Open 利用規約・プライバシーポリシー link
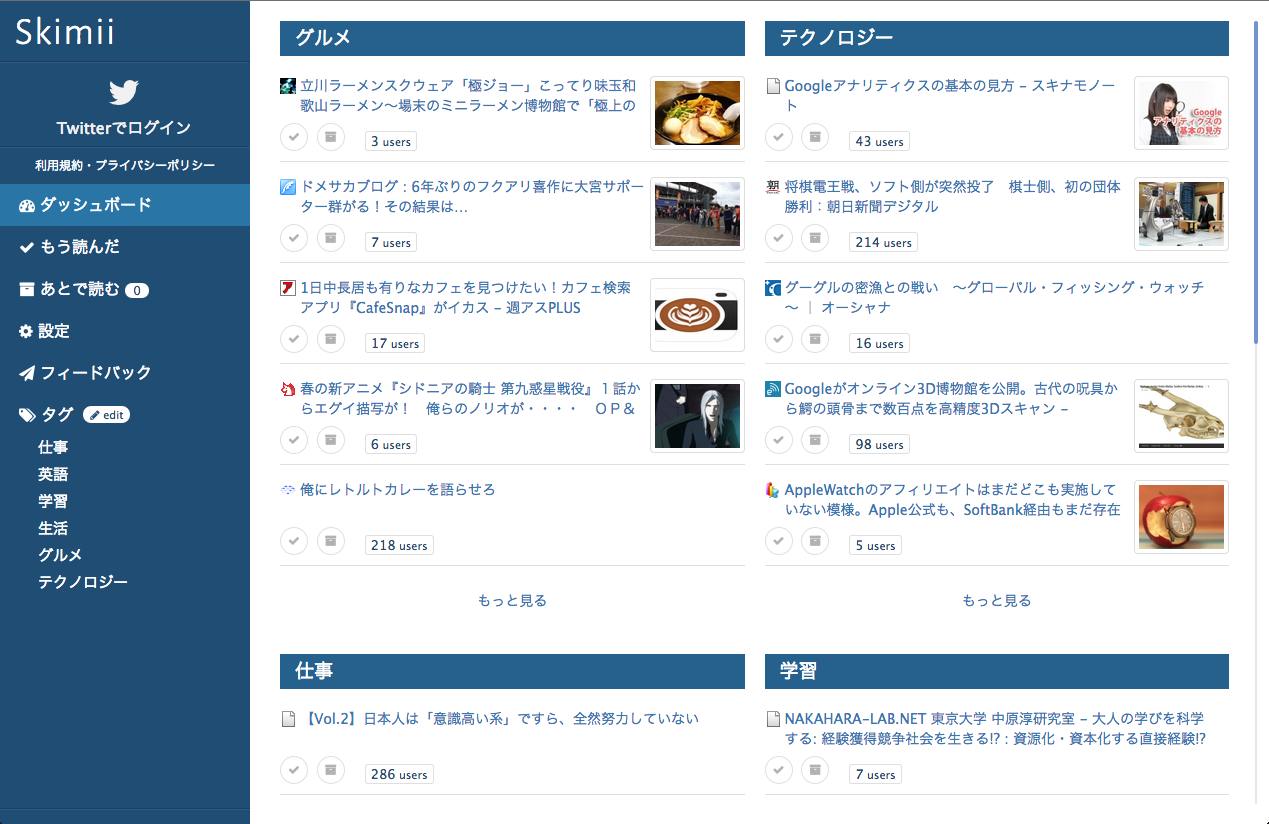The height and width of the screenshot is (824, 1269). pyautogui.click(x=124, y=165)
